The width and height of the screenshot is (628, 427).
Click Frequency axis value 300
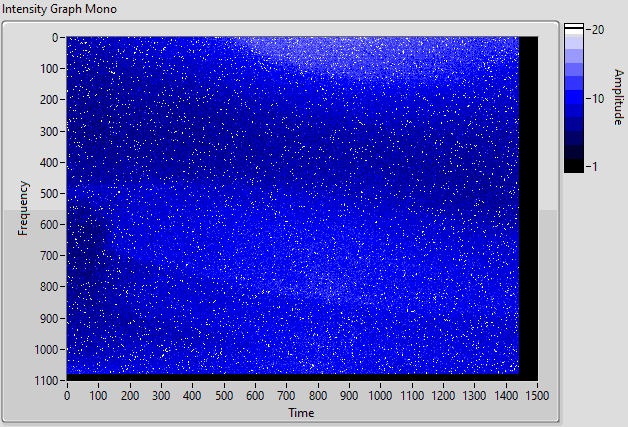coord(49,131)
